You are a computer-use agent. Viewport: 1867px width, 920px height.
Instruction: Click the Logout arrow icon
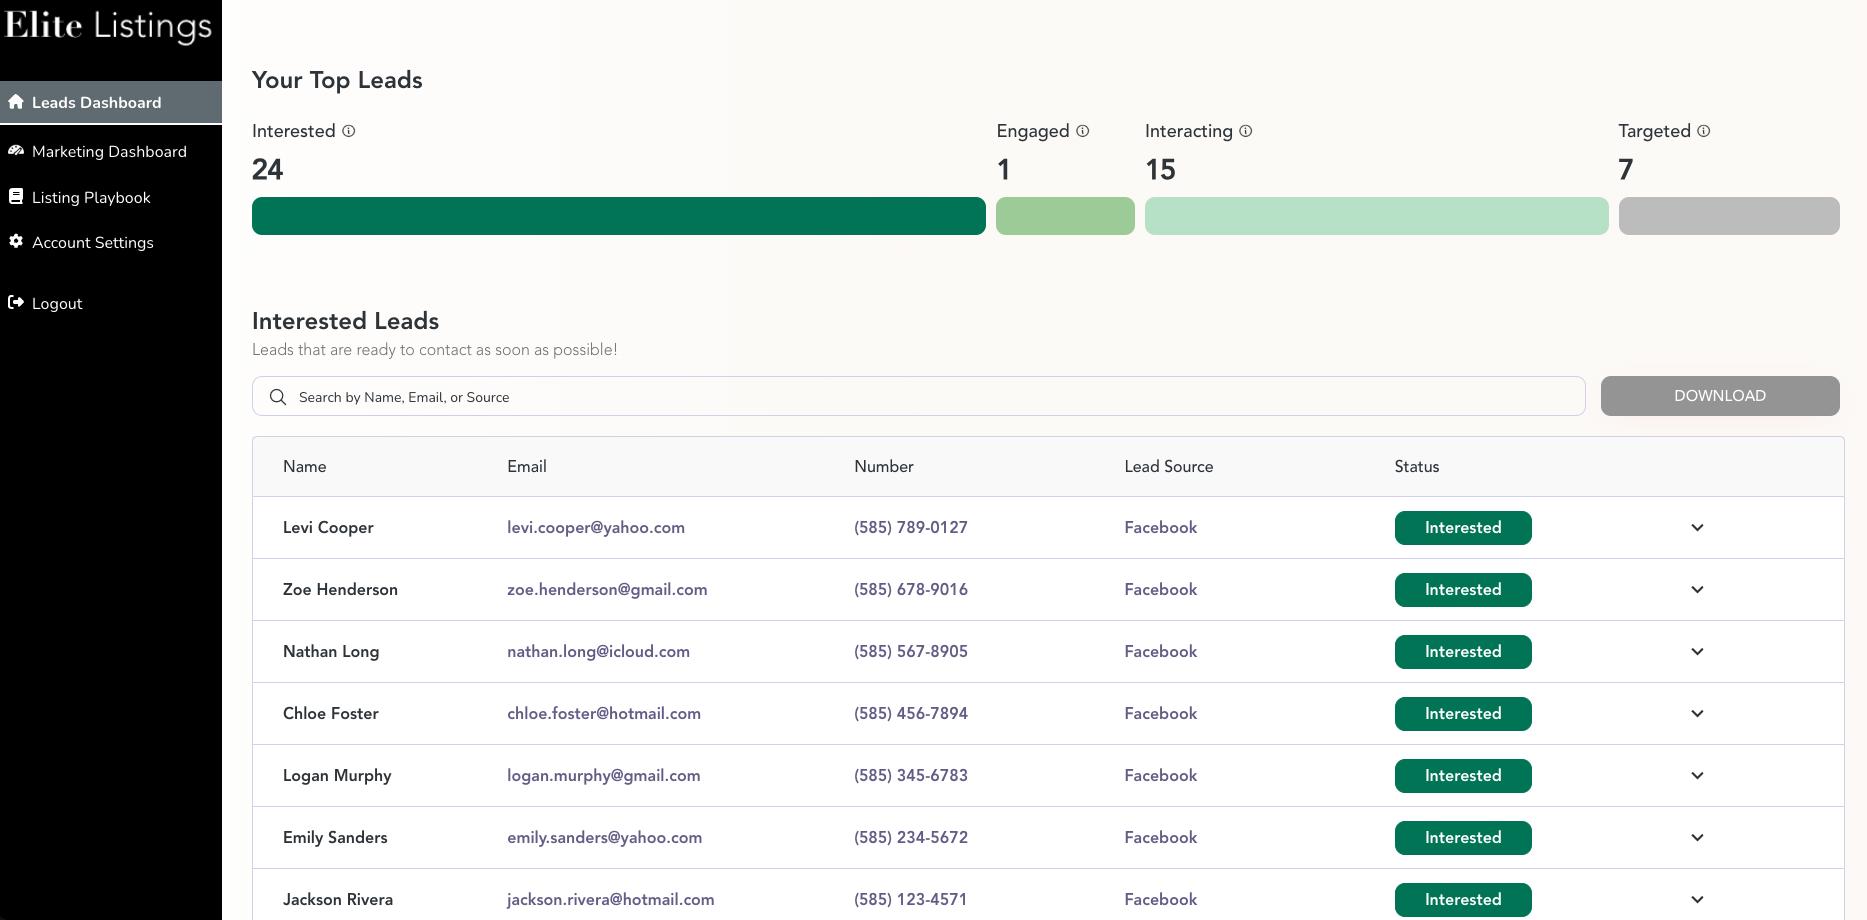pyautogui.click(x=16, y=303)
